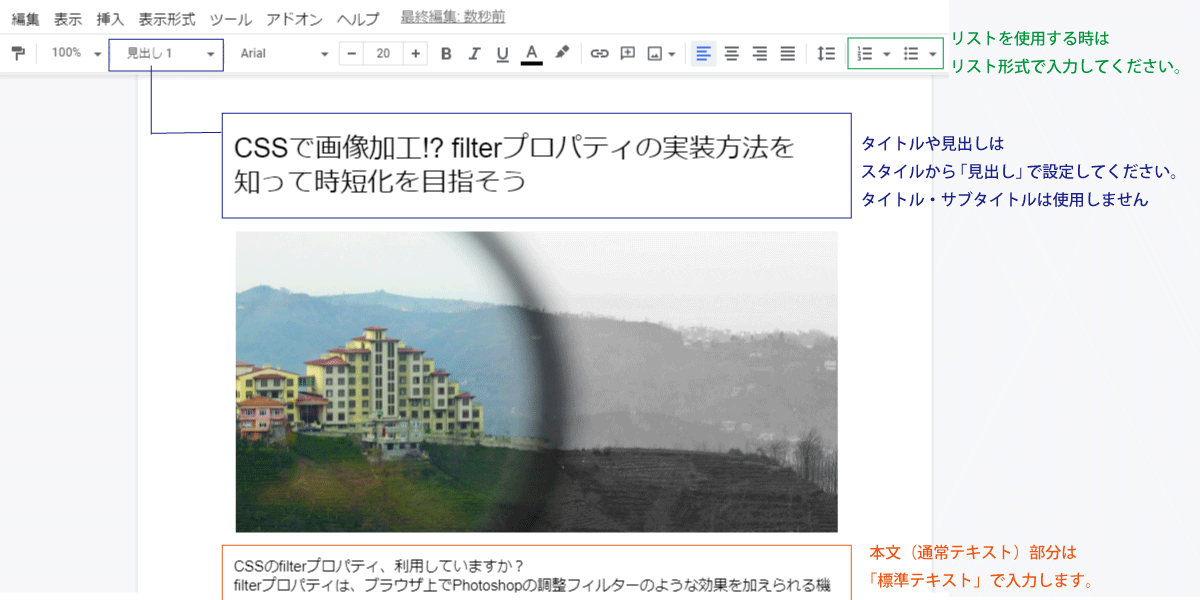The height and width of the screenshot is (600, 1200).
Task: Click the landscape filter image in document
Action: tap(536, 382)
